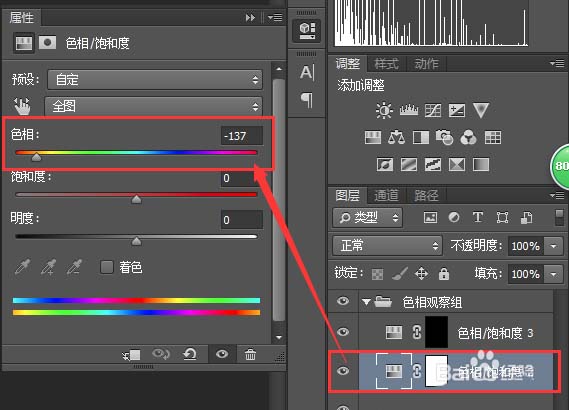
Task: Collapse the 色相观察组 folder triangle
Action: tap(366, 302)
